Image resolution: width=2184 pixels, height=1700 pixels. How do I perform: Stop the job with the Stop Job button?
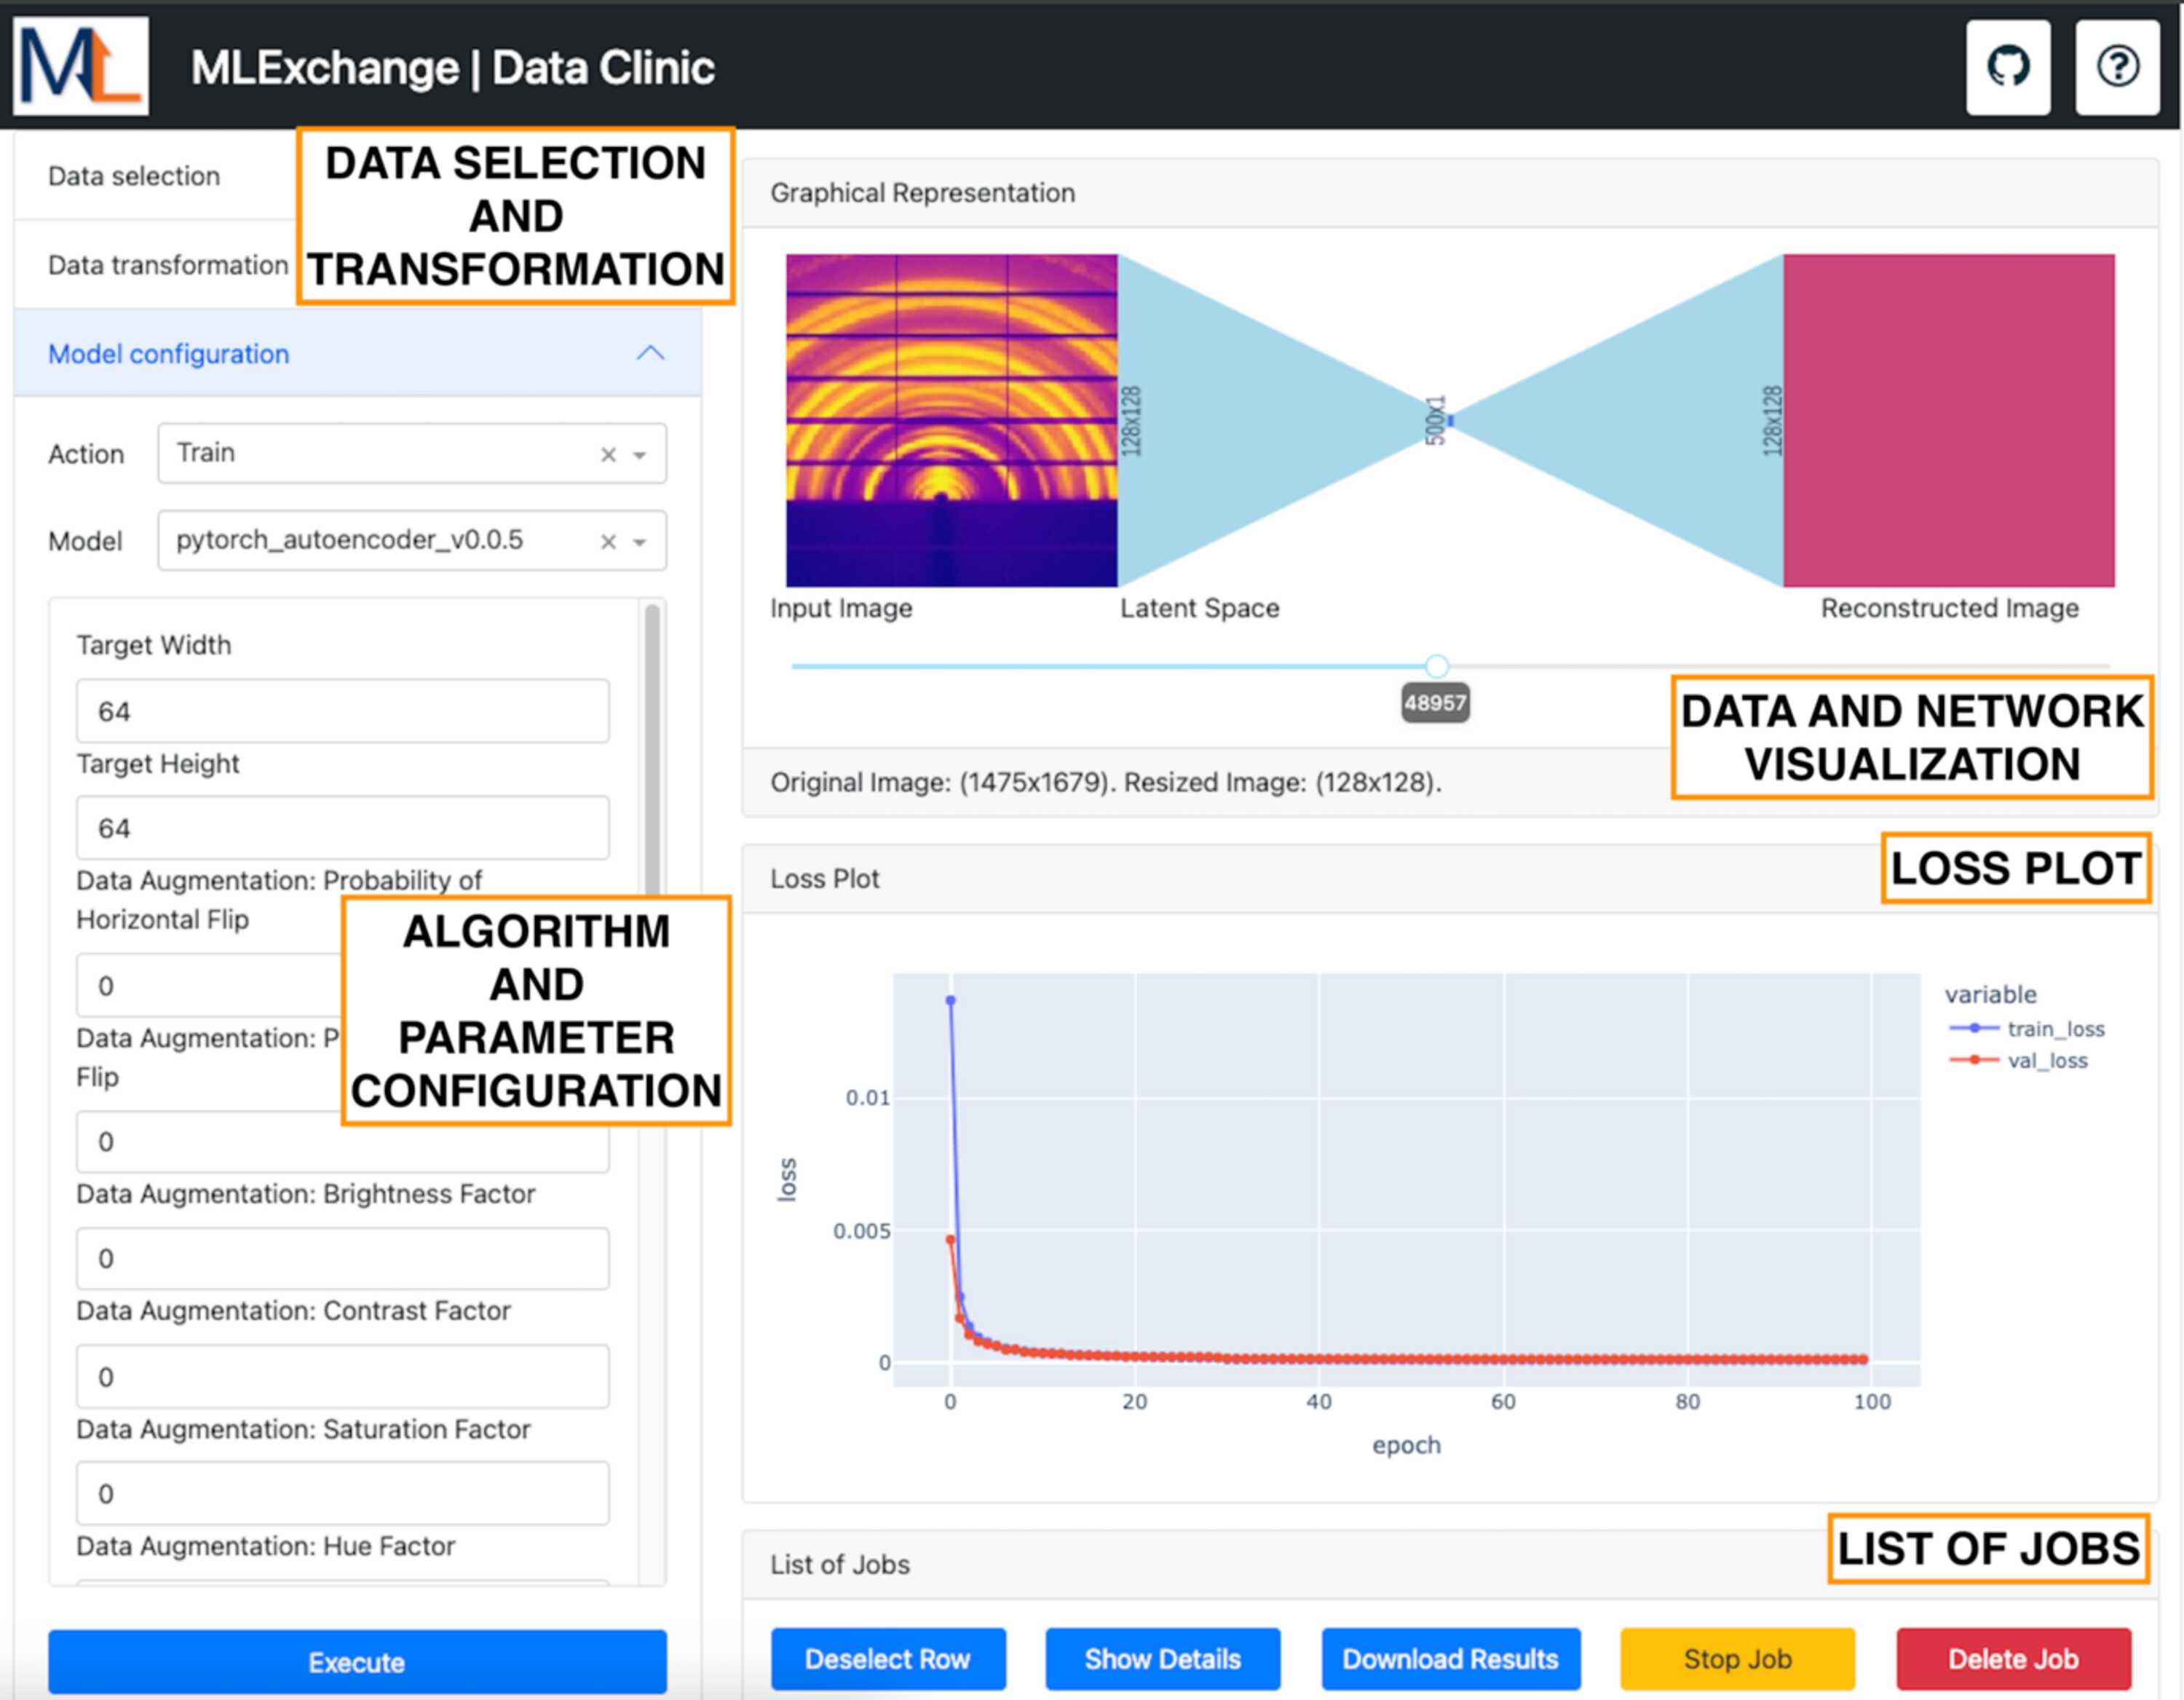click(1737, 1659)
